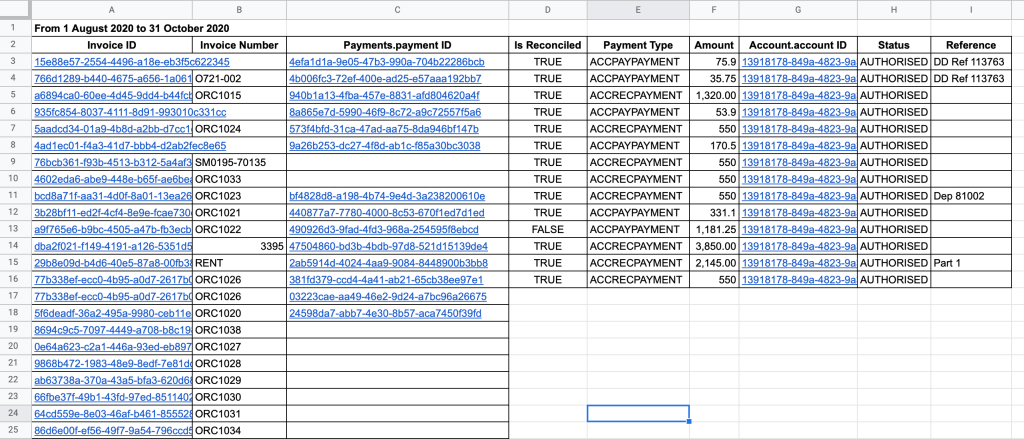The height and width of the screenshot is (439, 1024).
Task: Click the "Reference" header cell
Action: pos(971,45)
